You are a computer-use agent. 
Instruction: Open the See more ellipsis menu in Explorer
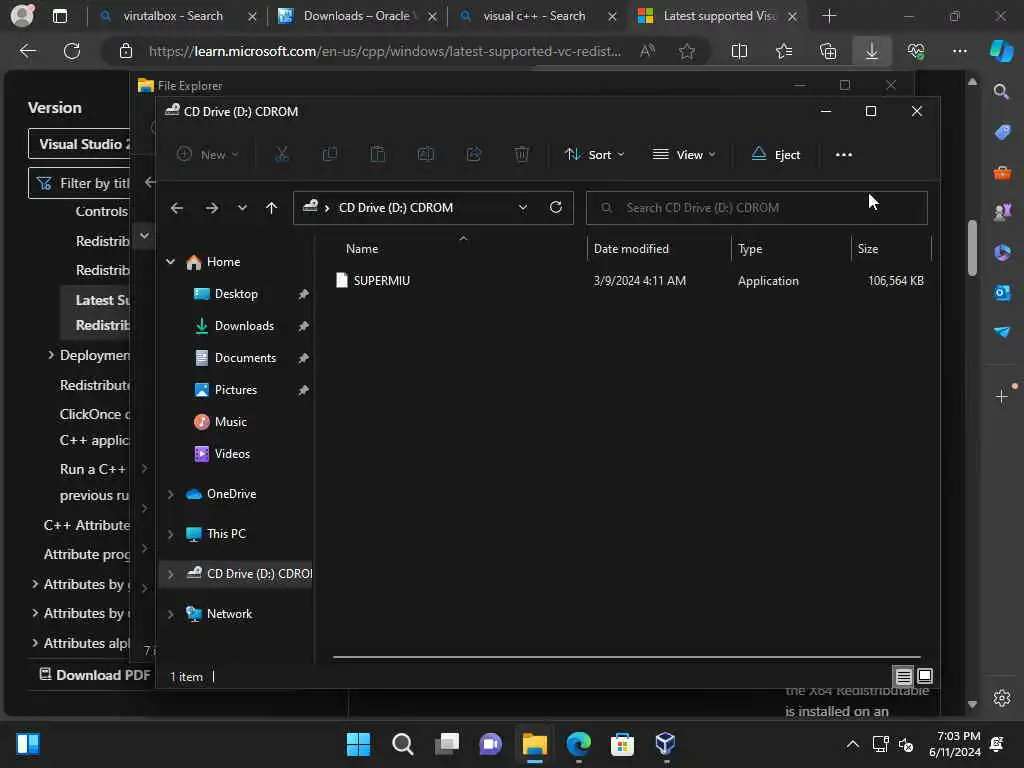[844, 155]
